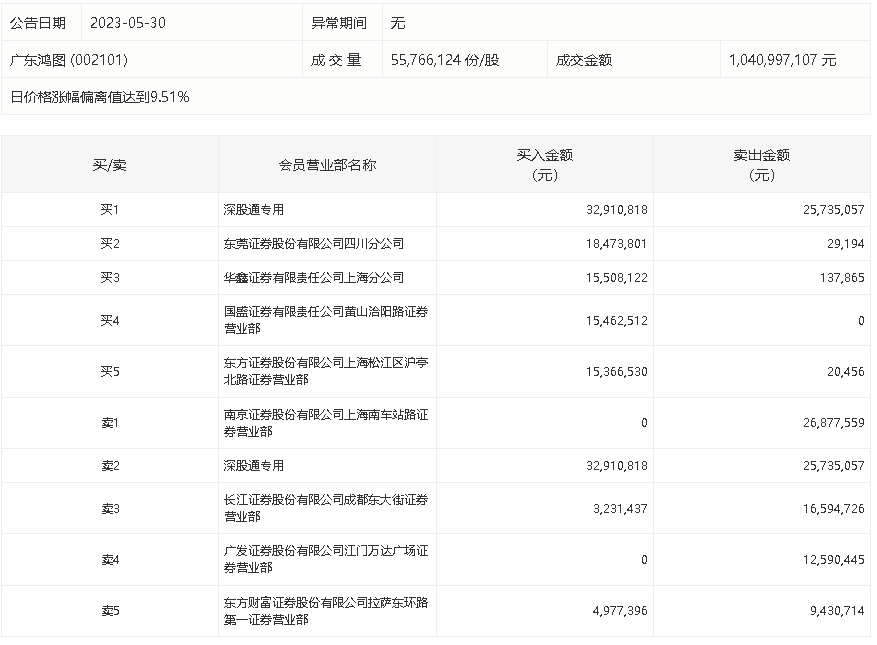
Task: Click buy amount 15,462,512
Action: point(616,321)
